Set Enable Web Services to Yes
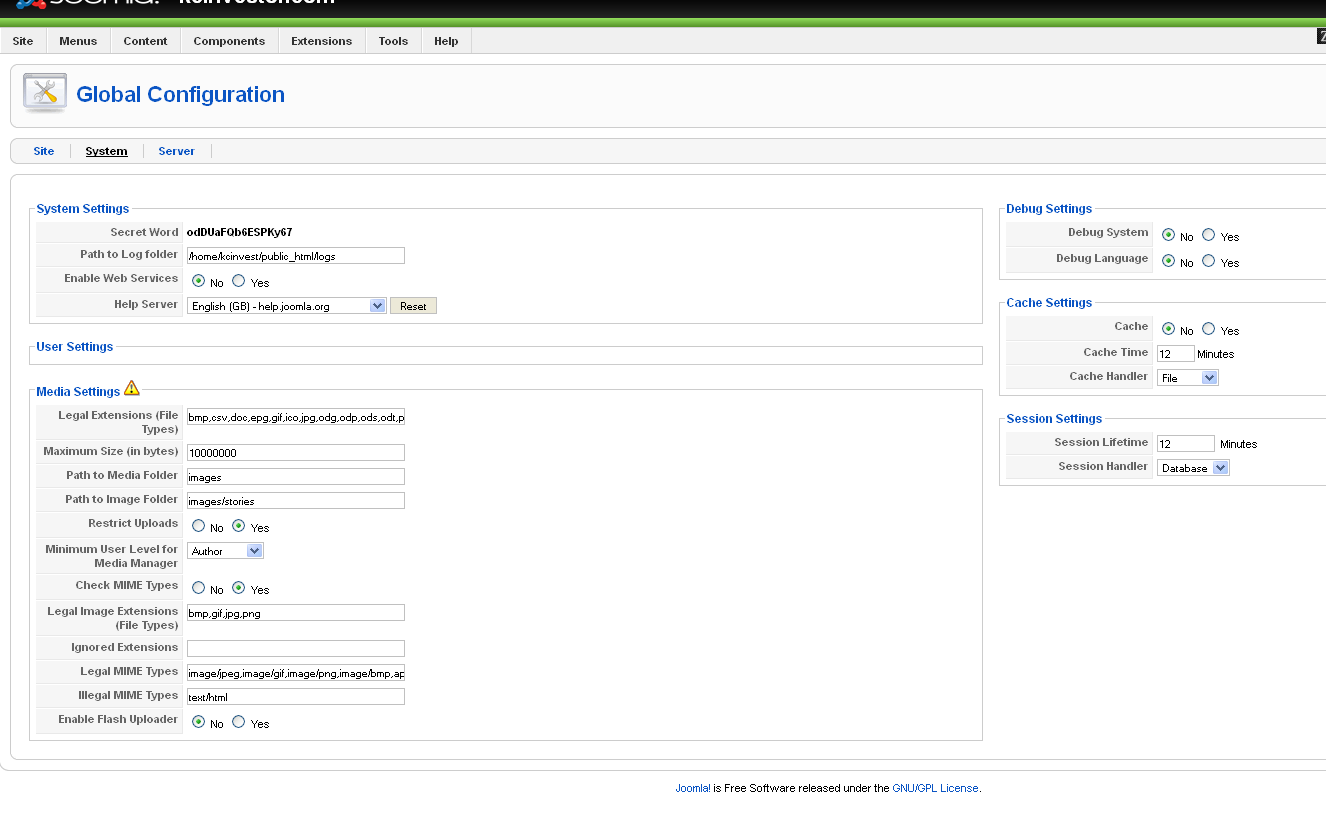The height and width of the screenshot is (828, 1326). coord(239,281)
